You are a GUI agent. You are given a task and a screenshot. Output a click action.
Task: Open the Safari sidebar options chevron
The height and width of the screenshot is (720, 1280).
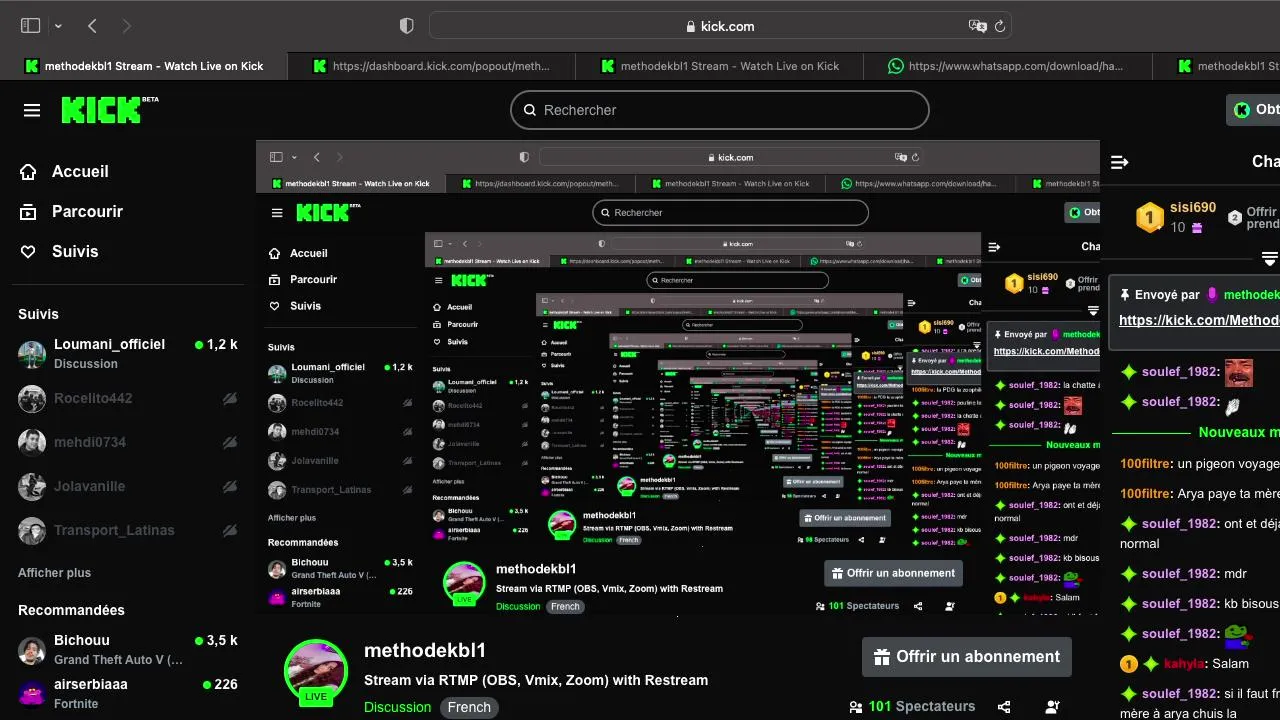[x=58, y=26]
